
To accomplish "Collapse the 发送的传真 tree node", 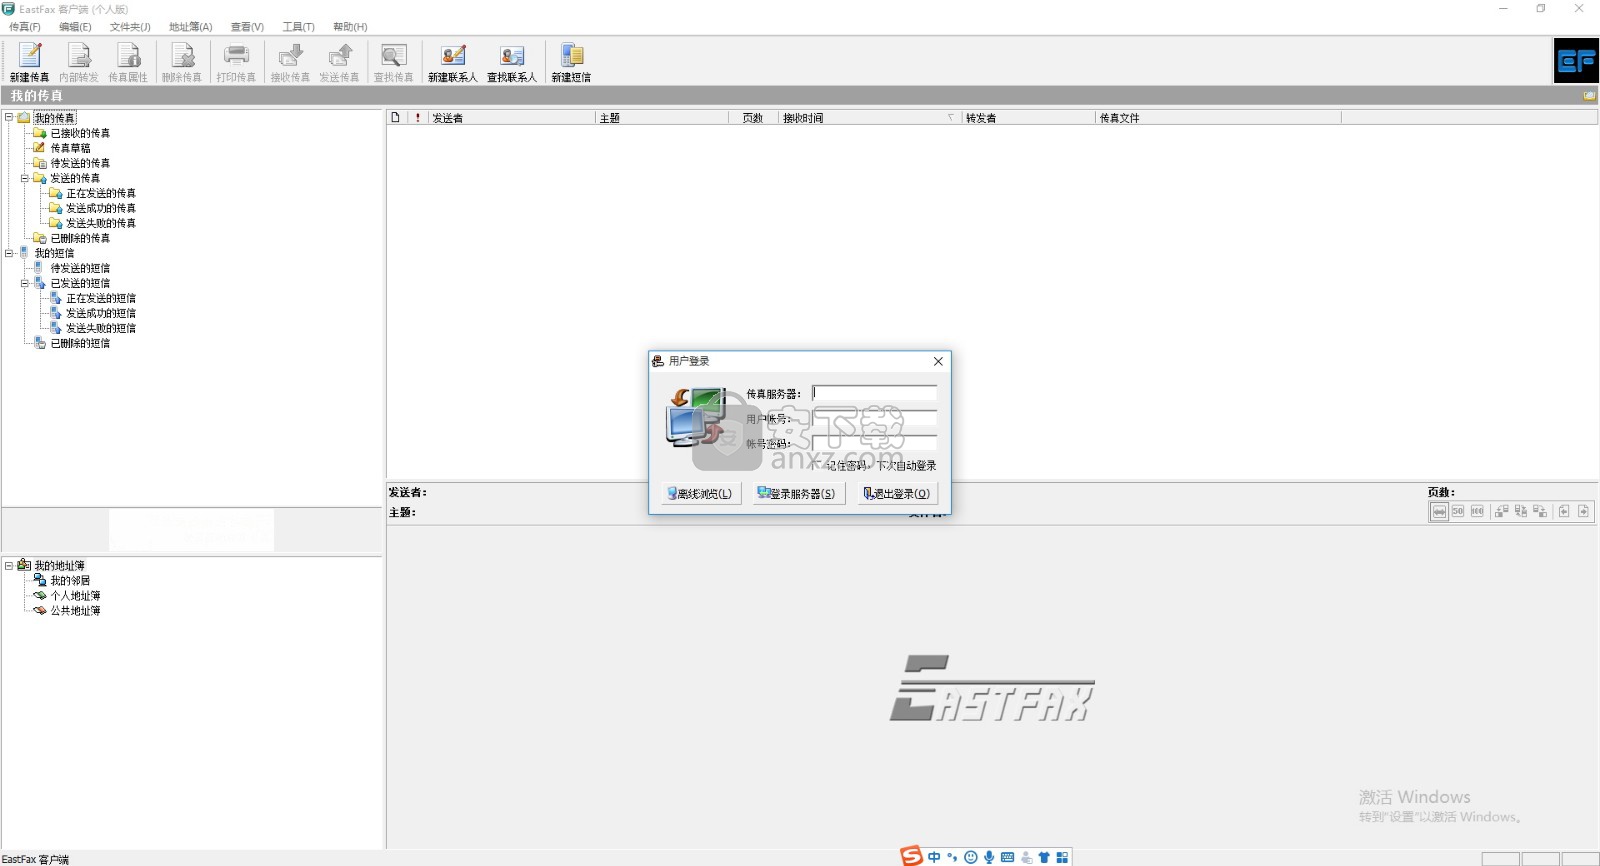I will click(25, 178).
